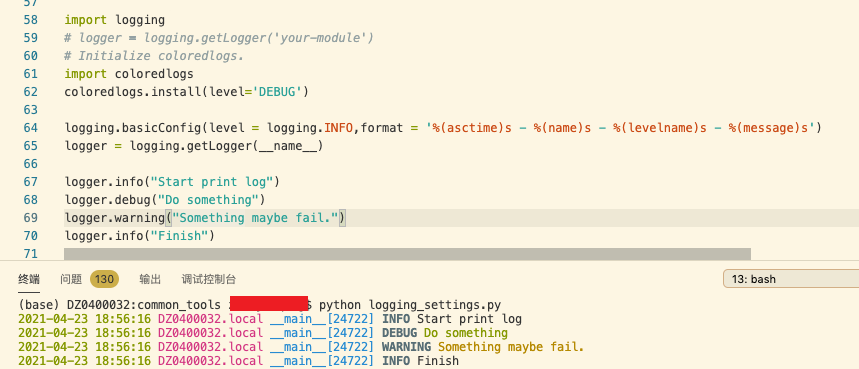Click line number 70 in gutter
The width and height of the screenshot is (859, 369).
coord(31,236)
